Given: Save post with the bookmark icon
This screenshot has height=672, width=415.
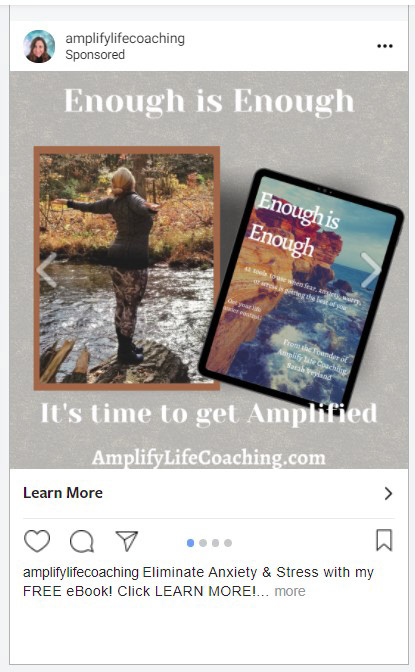Looking at the screenshot, I should pos(384,540).
